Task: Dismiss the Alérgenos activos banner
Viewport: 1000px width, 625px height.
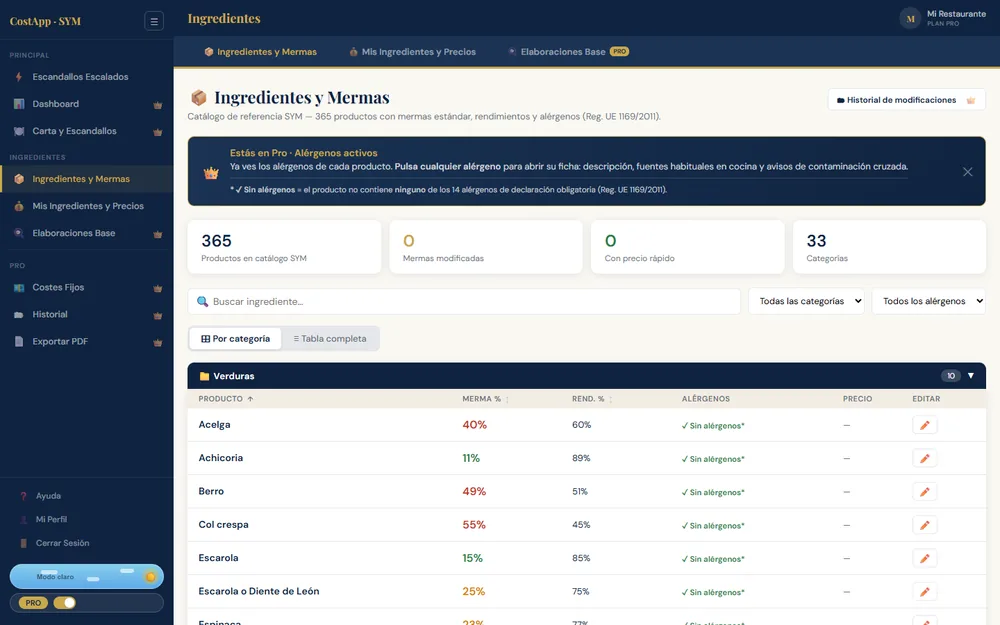Action: click(x=967, y=172)
